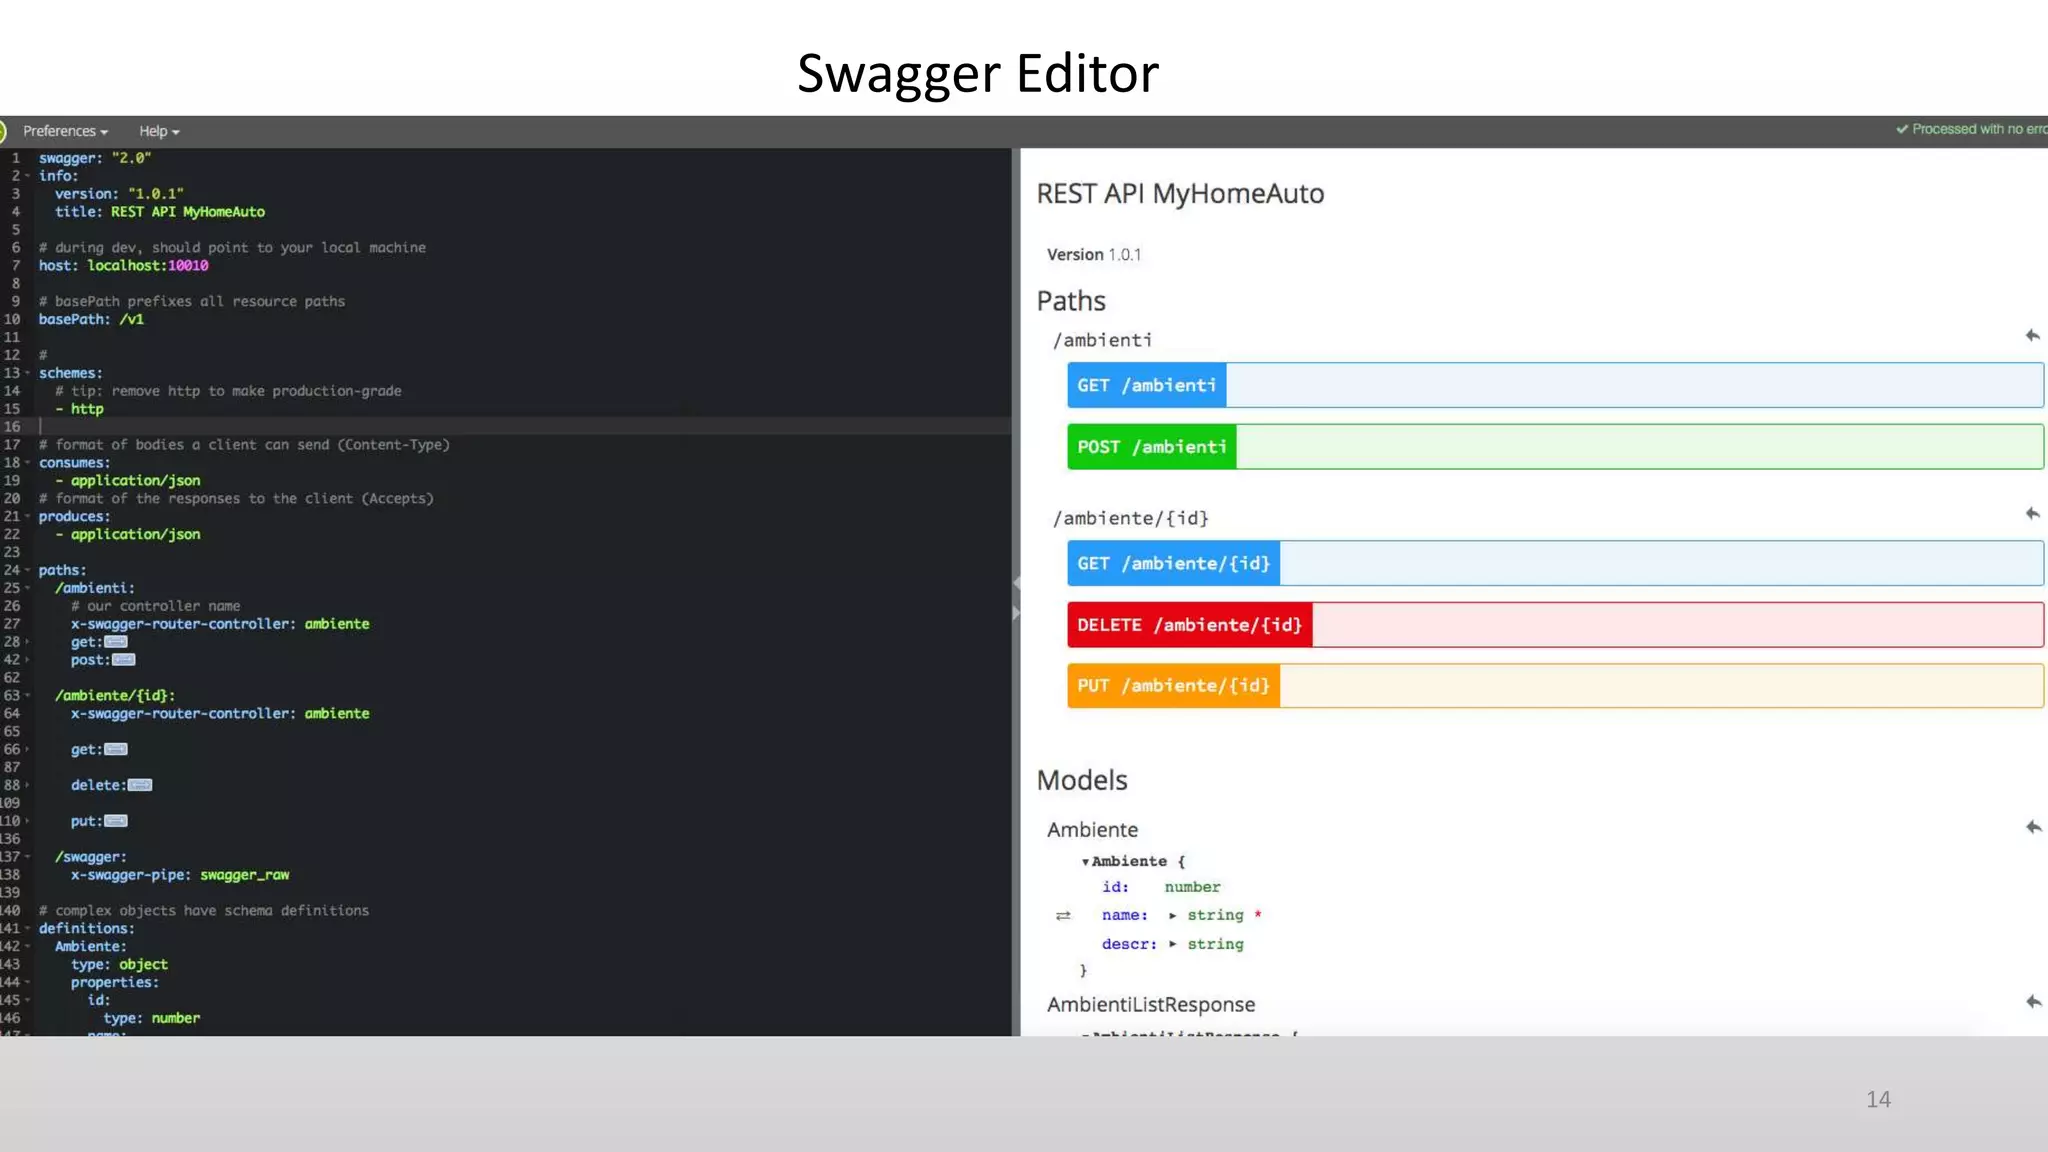Click the id: number property row

tap(1161, 887)
